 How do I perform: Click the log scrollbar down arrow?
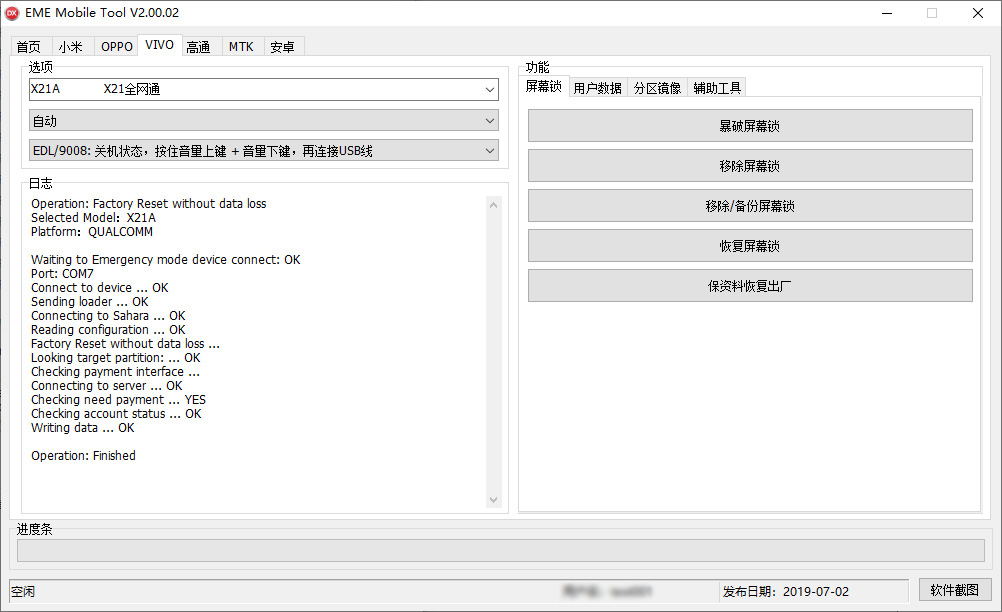(x=493, y=500)
